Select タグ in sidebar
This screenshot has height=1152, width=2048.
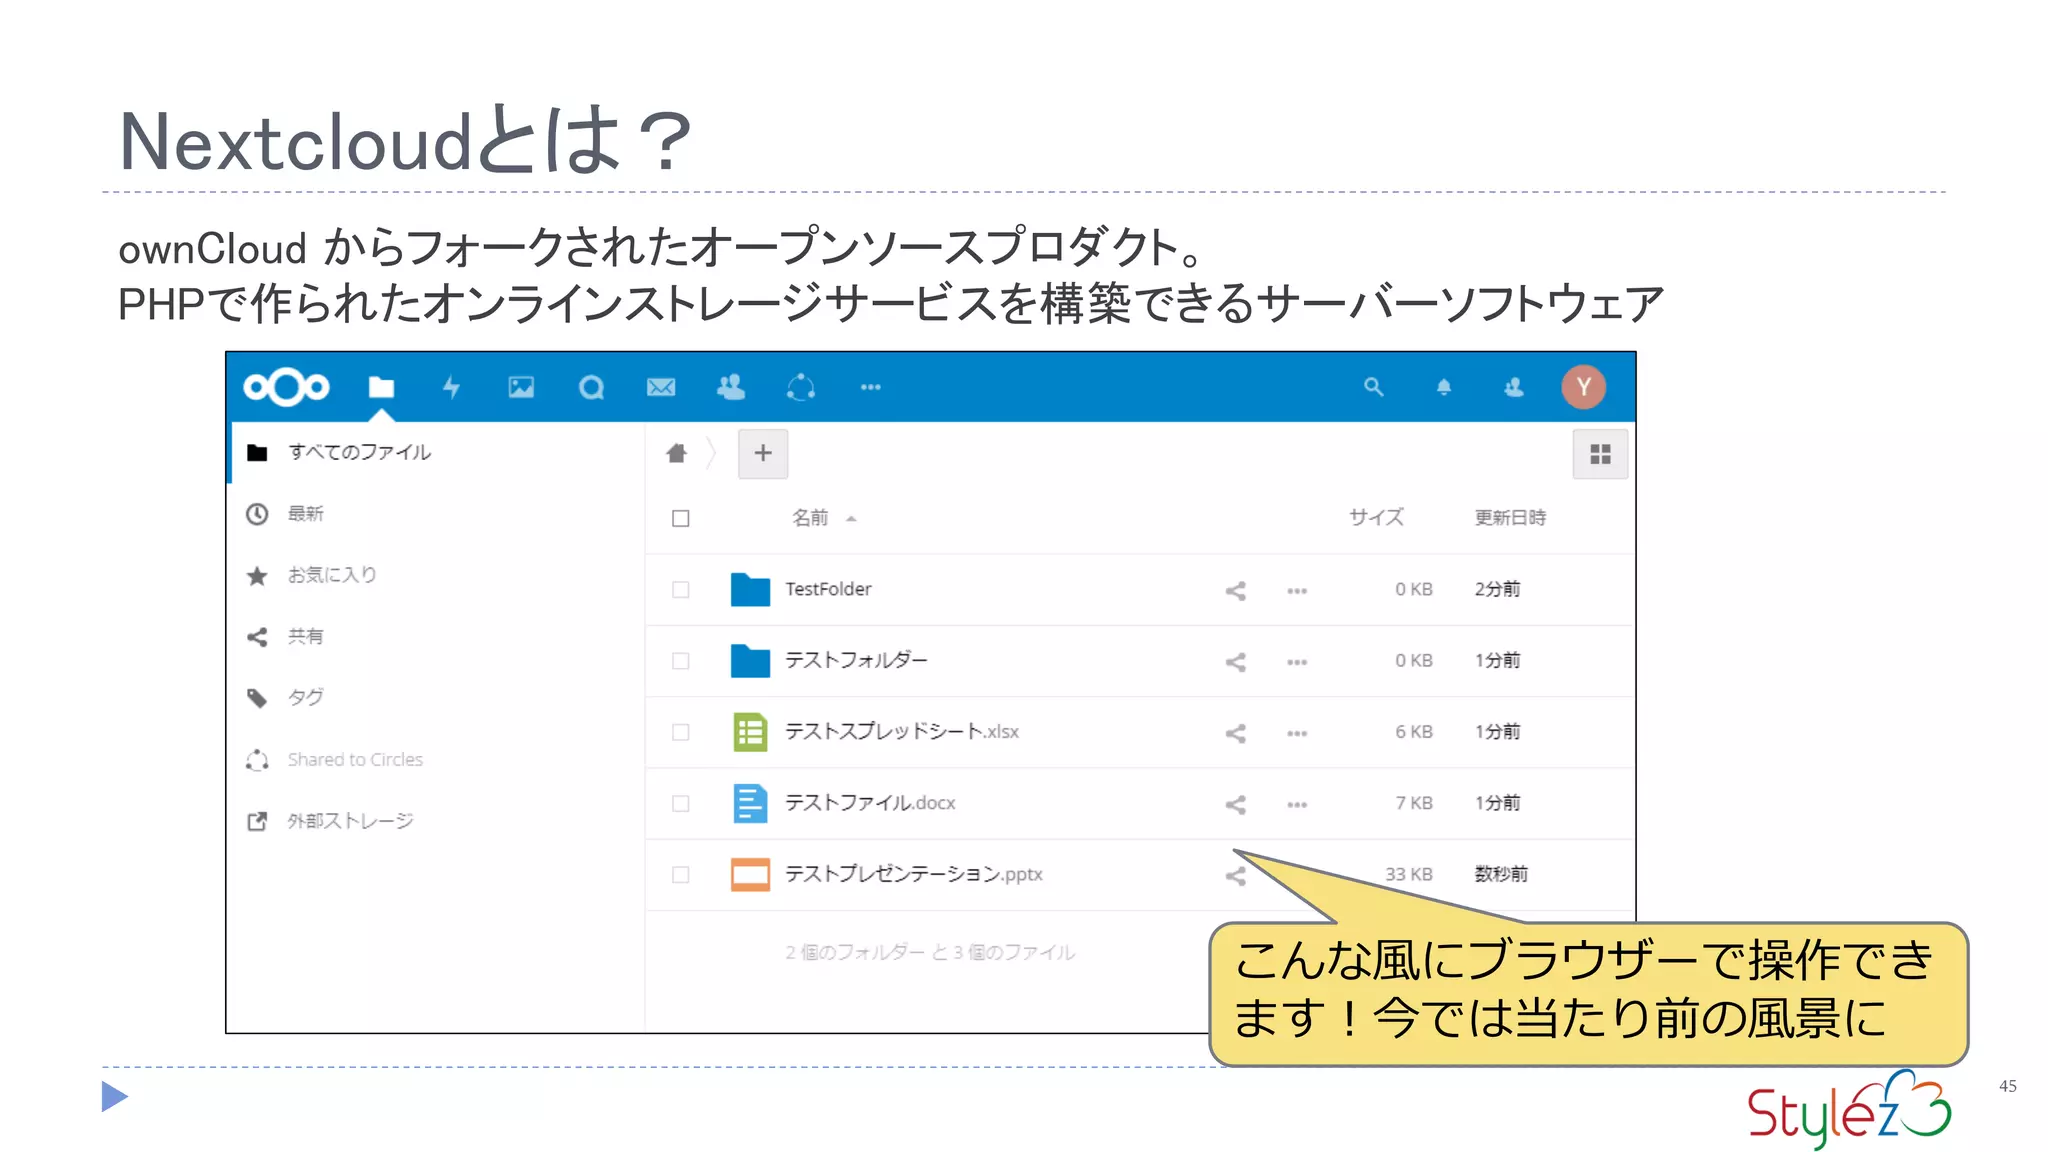(438, 697)
